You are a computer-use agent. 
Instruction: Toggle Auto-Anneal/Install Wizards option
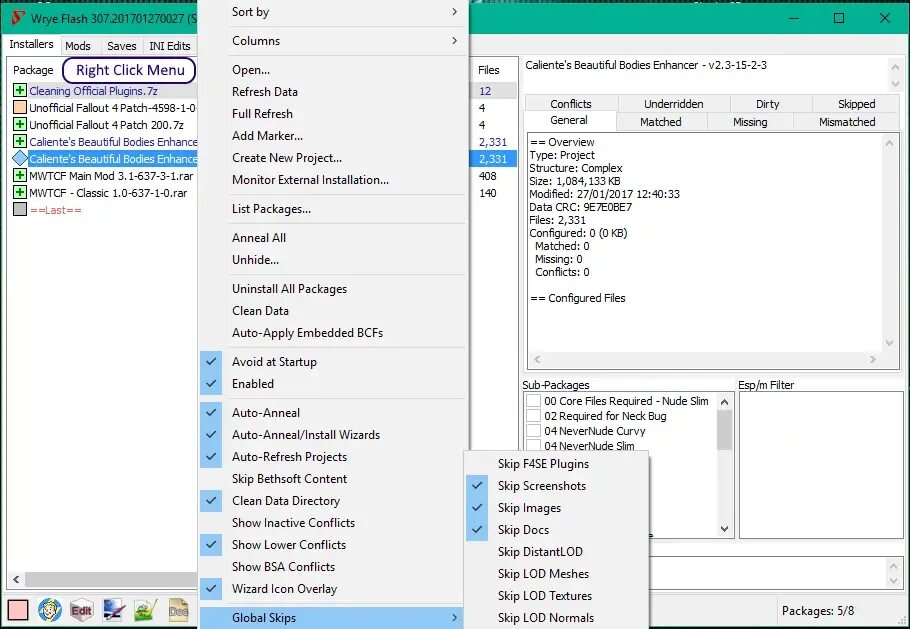pos(333,435)
